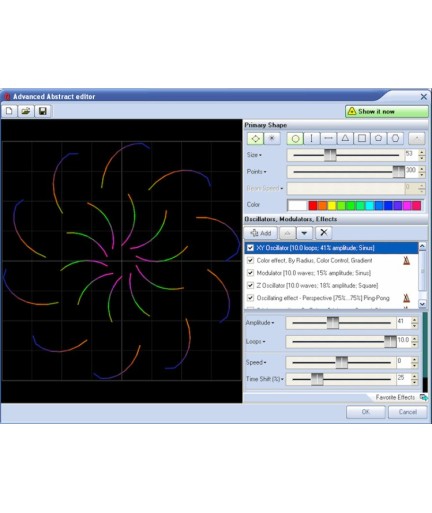The height and width of the screenshot is (513, 432).
Task: Expand the Amplitude parameter dropdown
Action: [x=273, y=323]
